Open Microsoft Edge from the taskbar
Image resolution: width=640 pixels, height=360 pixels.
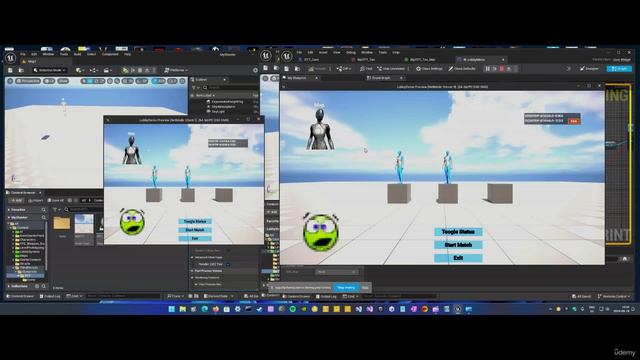(204, 309)
